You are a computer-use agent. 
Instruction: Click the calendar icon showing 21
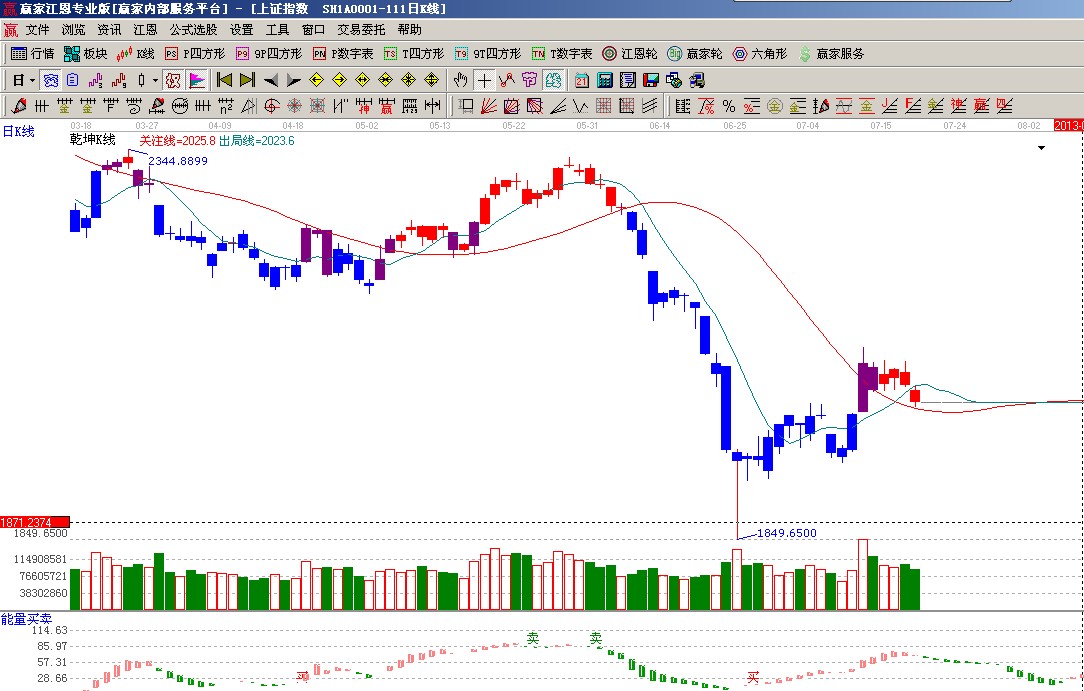(581, 80)
